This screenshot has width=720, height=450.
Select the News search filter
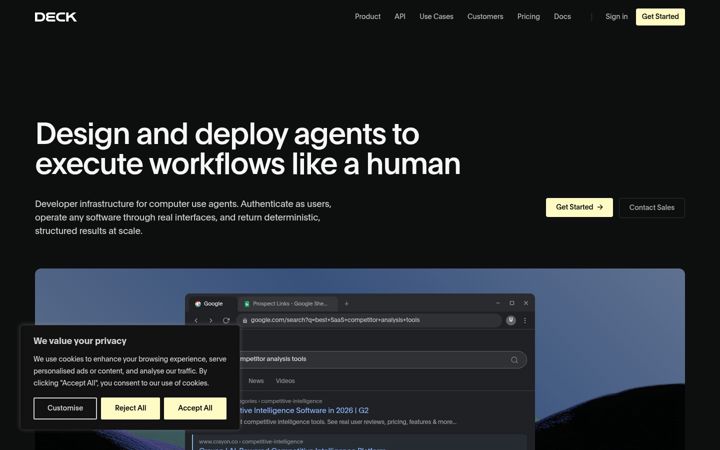pos(256,381)
